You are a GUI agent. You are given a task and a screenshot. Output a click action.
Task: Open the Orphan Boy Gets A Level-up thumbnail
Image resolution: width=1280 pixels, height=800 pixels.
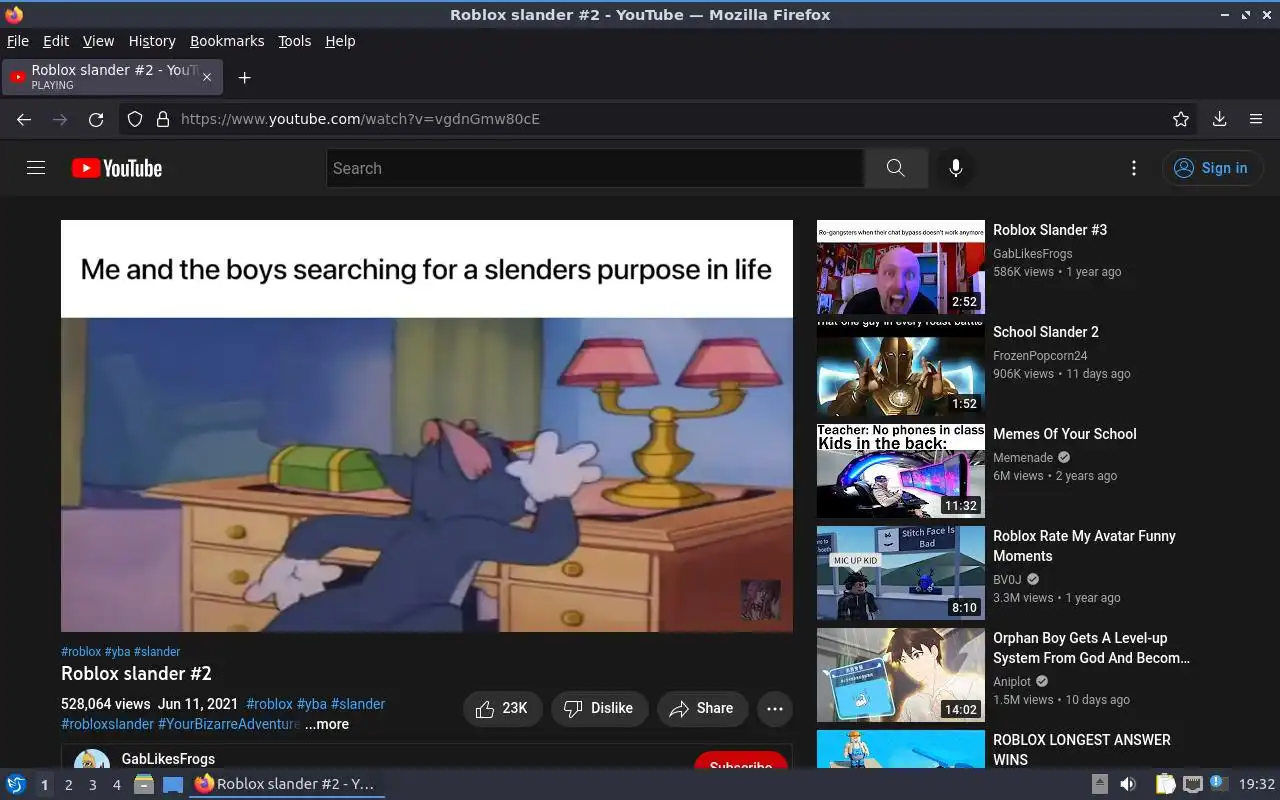point(901,675)
